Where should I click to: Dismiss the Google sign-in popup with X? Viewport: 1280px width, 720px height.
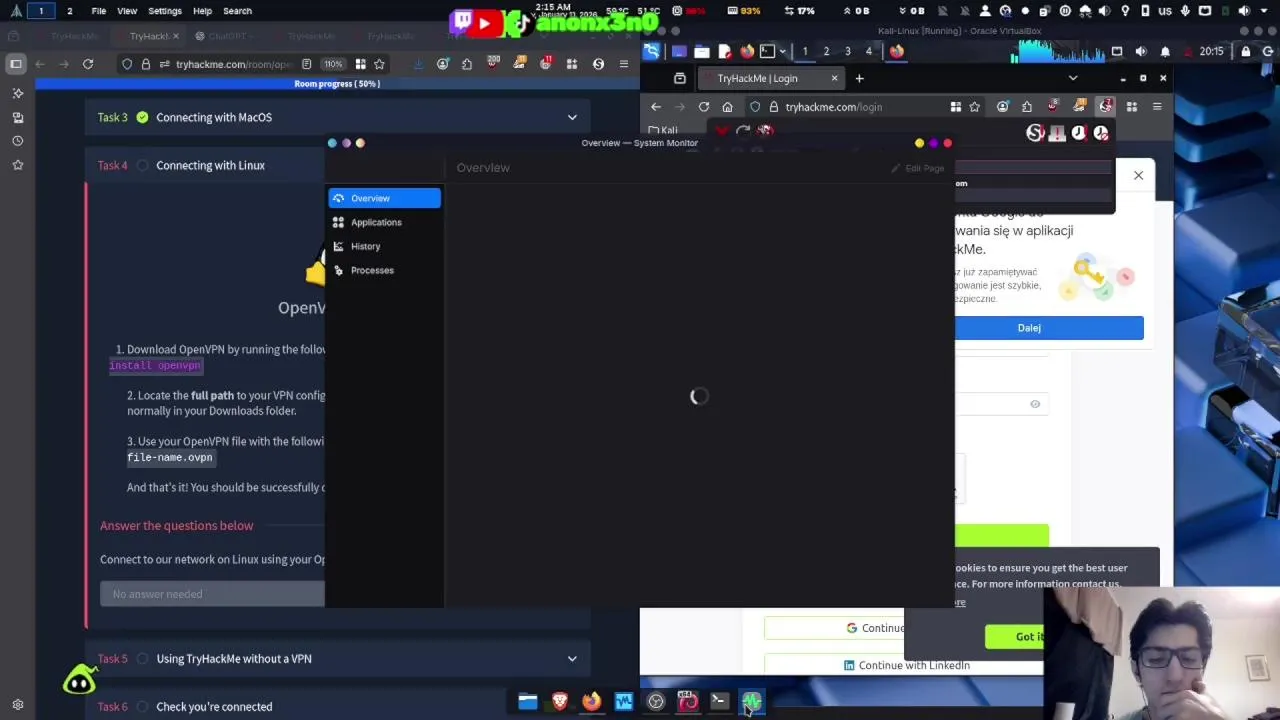click(x=1138, y=176)
